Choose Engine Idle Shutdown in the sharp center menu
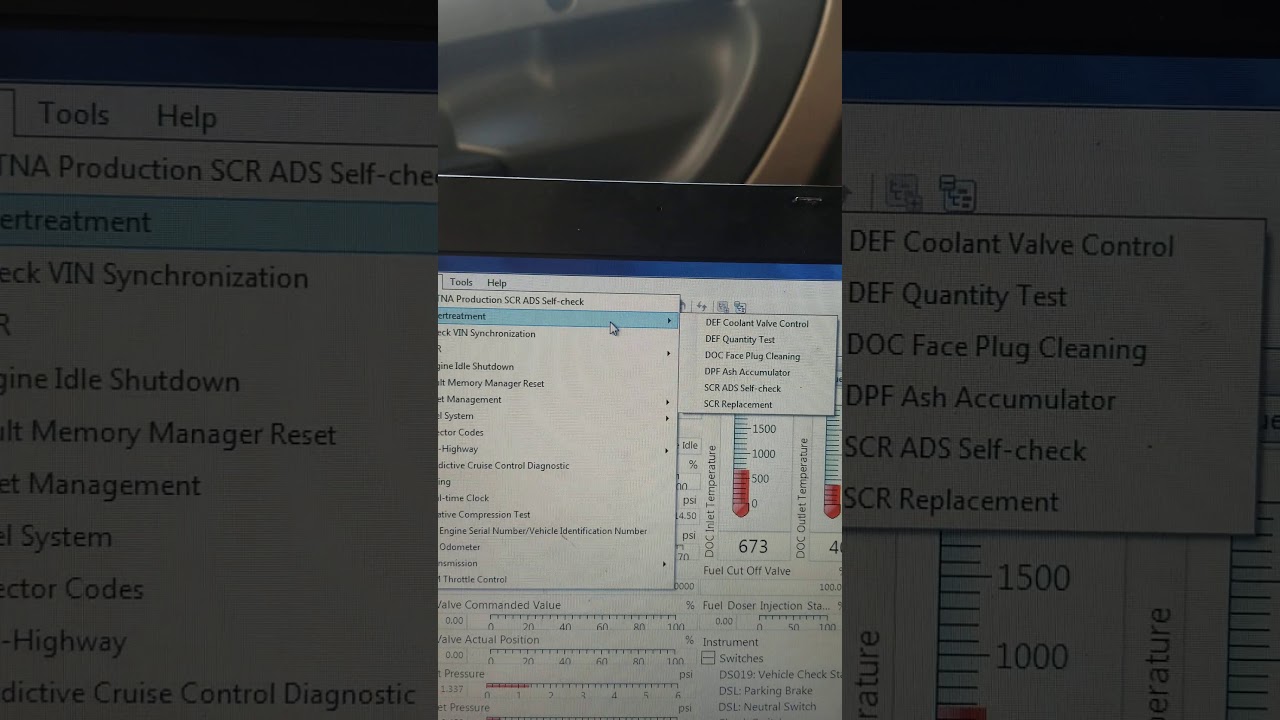Image resolution: width=1280 pixels, height=720 pixels. tap(476, 367)
